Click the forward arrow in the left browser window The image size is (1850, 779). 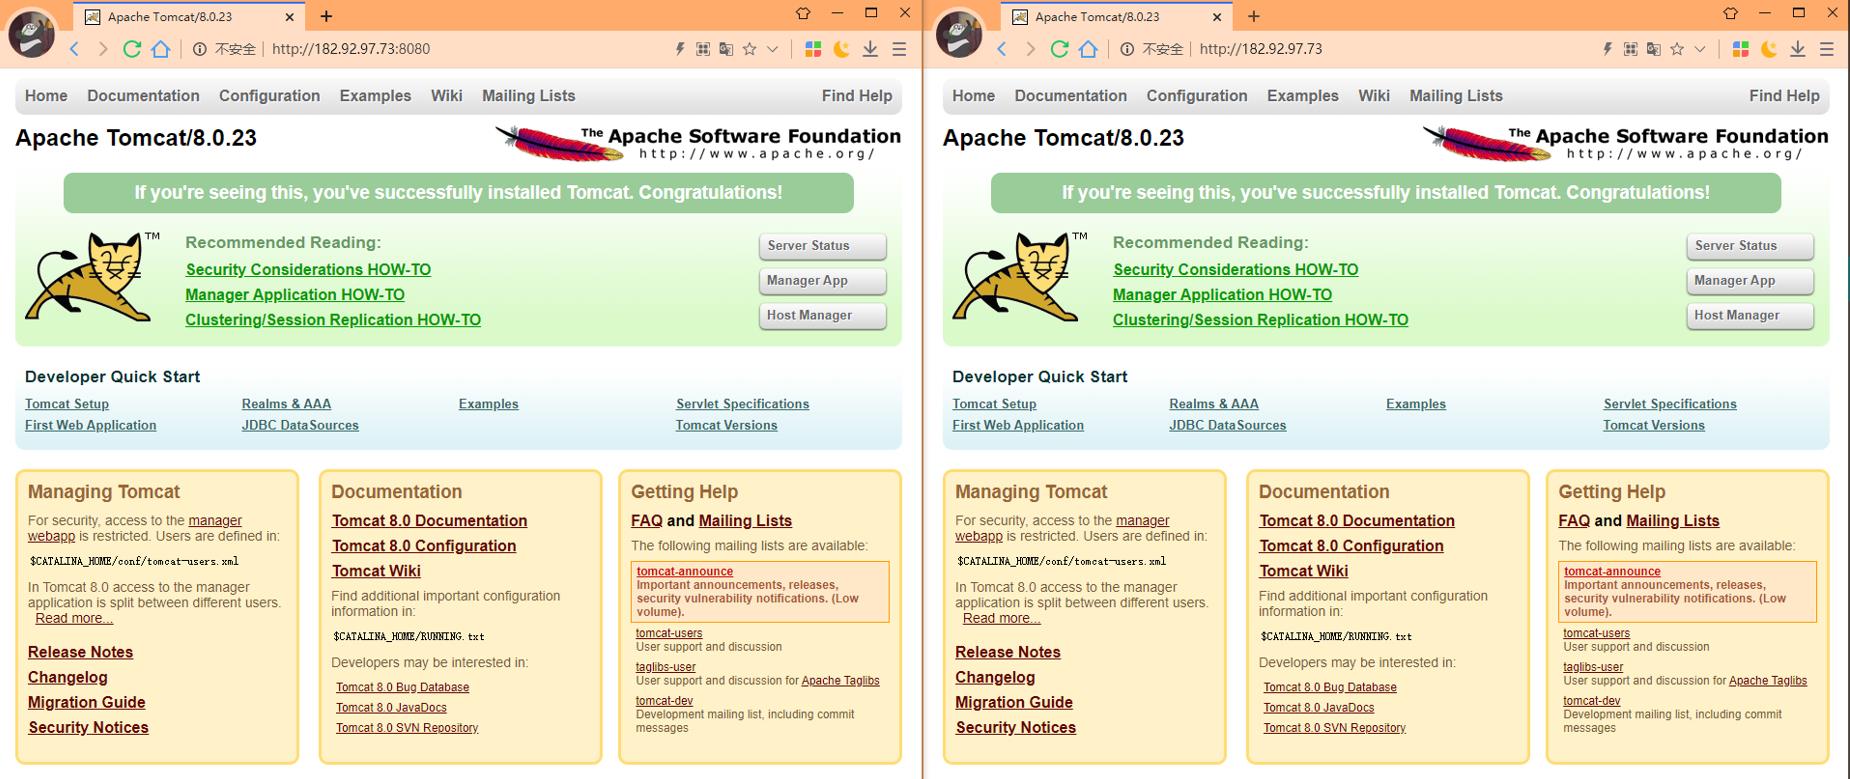tap(102, 49)
